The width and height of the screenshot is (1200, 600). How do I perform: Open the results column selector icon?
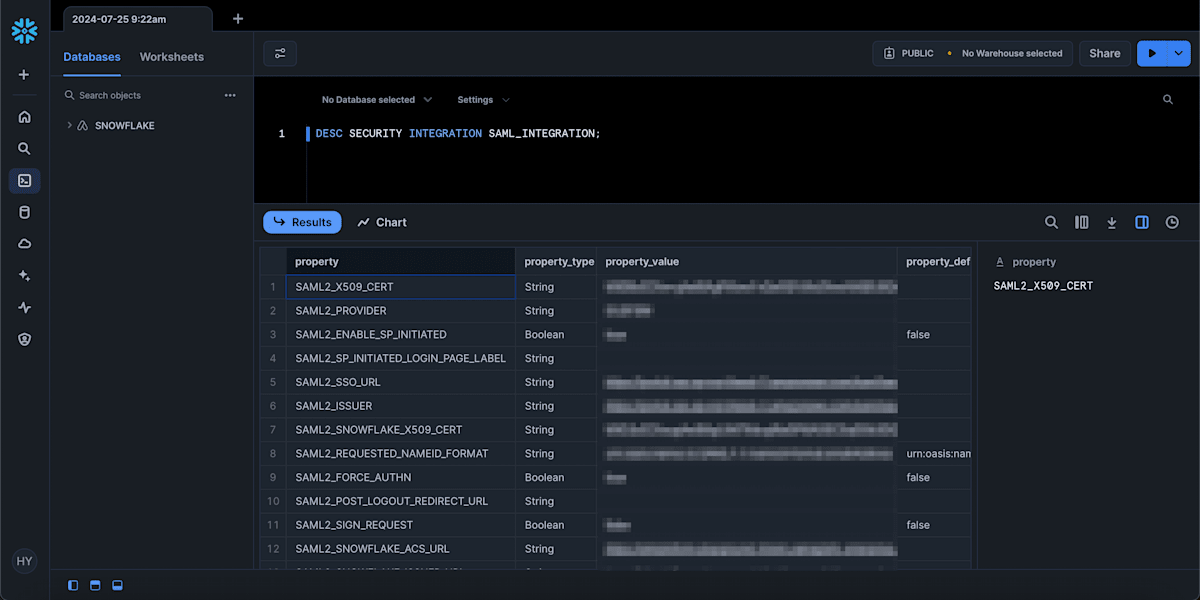coord(1081,222)
